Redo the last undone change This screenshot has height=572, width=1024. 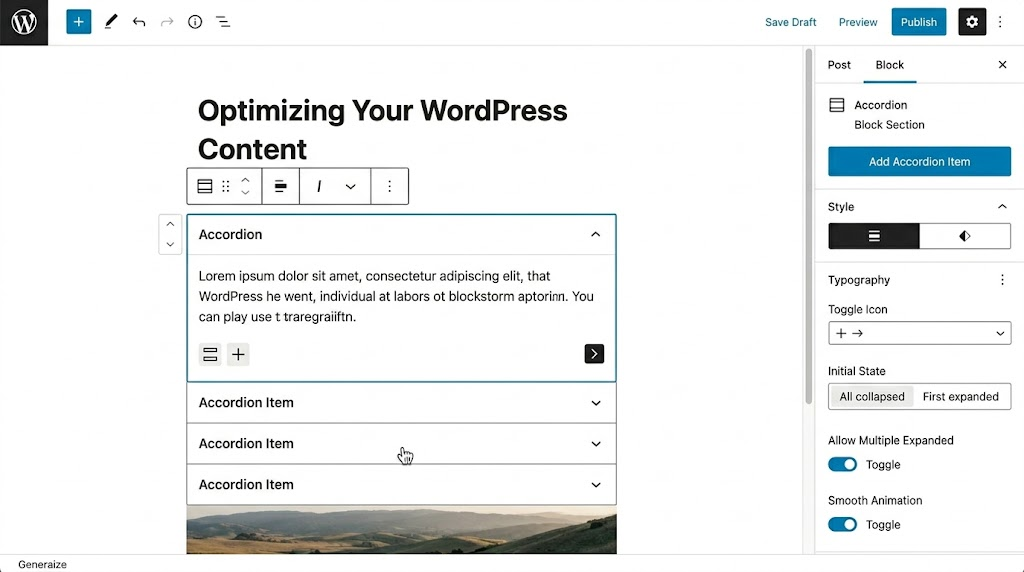coord(167,22)
